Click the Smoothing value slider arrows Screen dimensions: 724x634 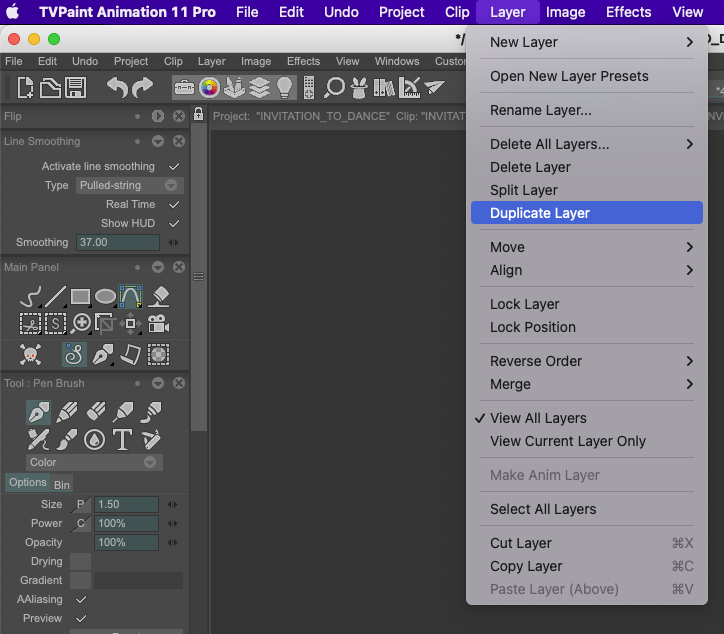coord(174,242)
